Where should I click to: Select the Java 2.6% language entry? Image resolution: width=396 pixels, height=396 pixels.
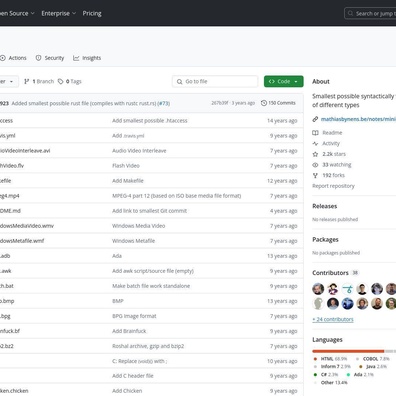coord(373,366)
